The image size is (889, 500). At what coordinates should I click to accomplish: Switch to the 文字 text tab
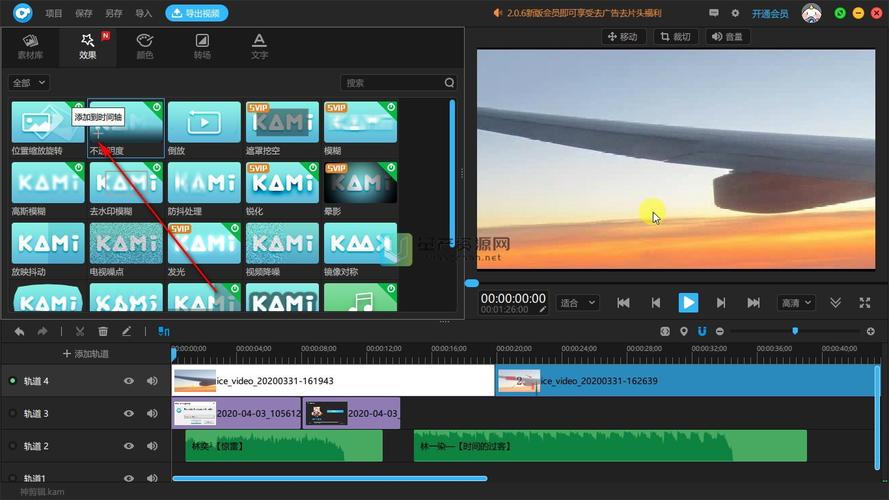coord(259,46)
